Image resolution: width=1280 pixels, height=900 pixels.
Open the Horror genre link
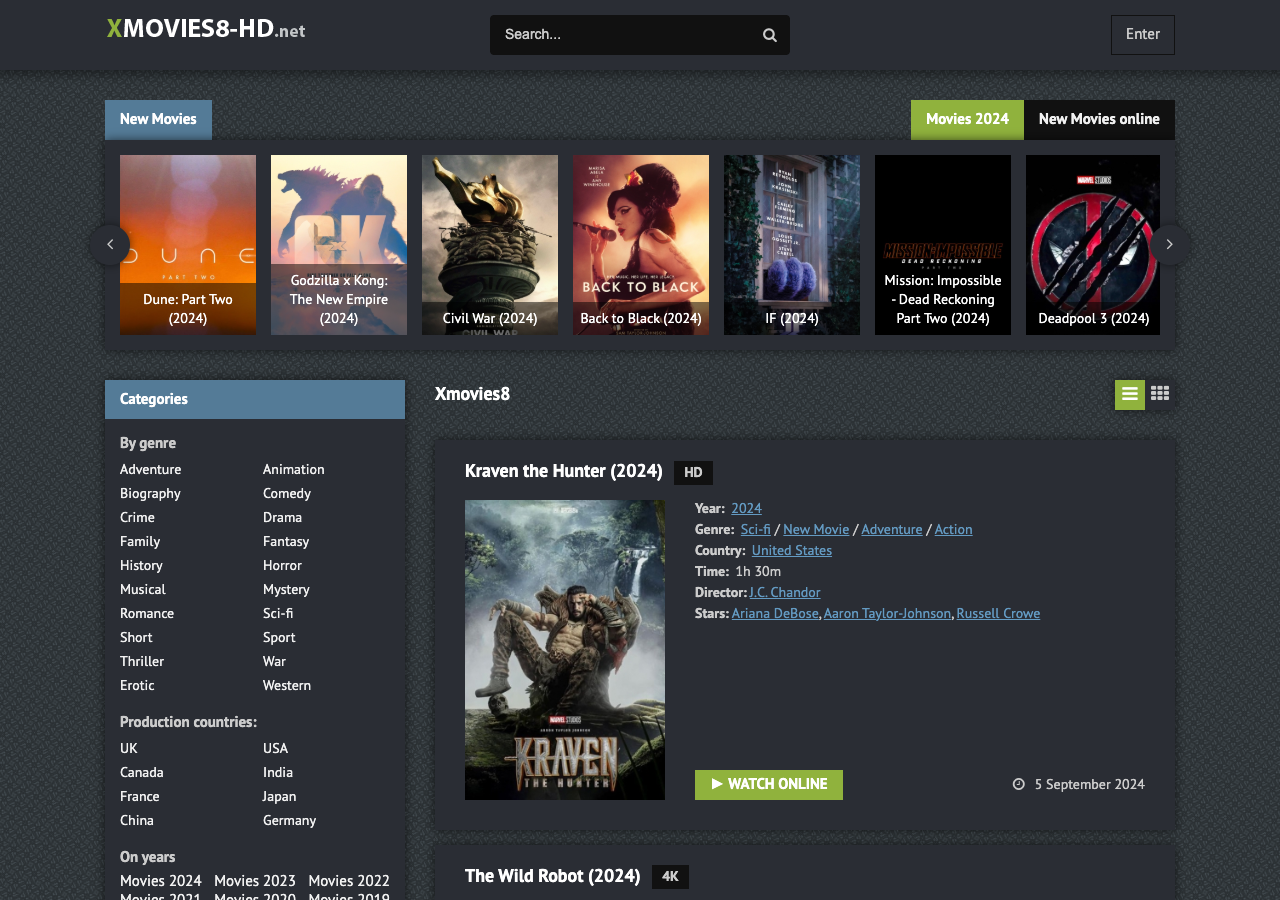coord(282,565)
